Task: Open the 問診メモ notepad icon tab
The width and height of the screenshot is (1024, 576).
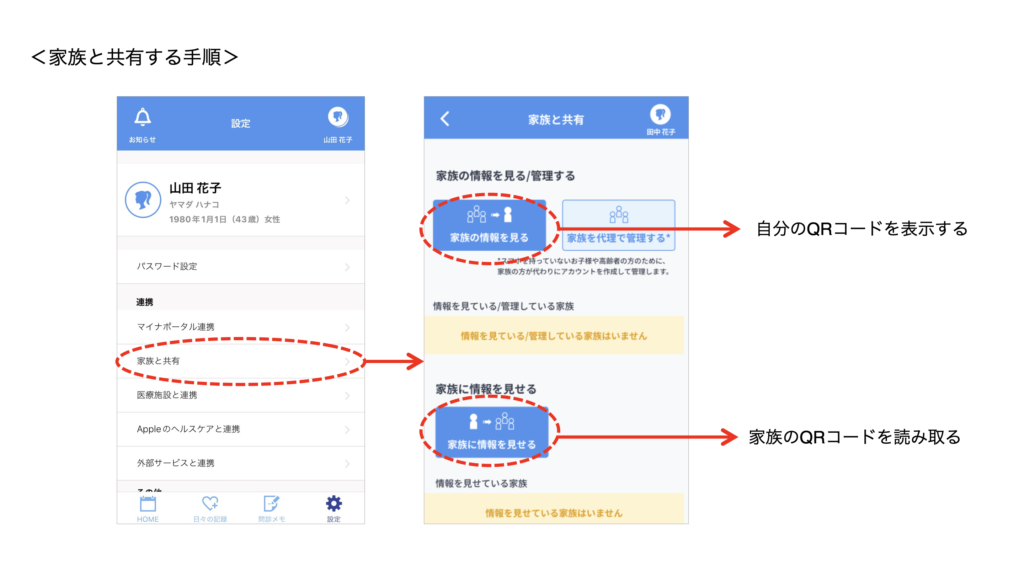Action: tap(271, 504)
